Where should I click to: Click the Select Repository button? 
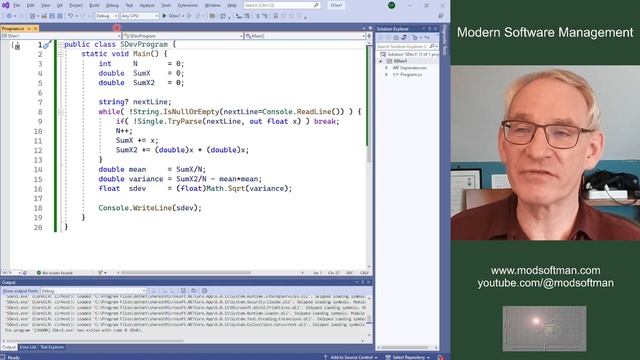tap(407, 357)
